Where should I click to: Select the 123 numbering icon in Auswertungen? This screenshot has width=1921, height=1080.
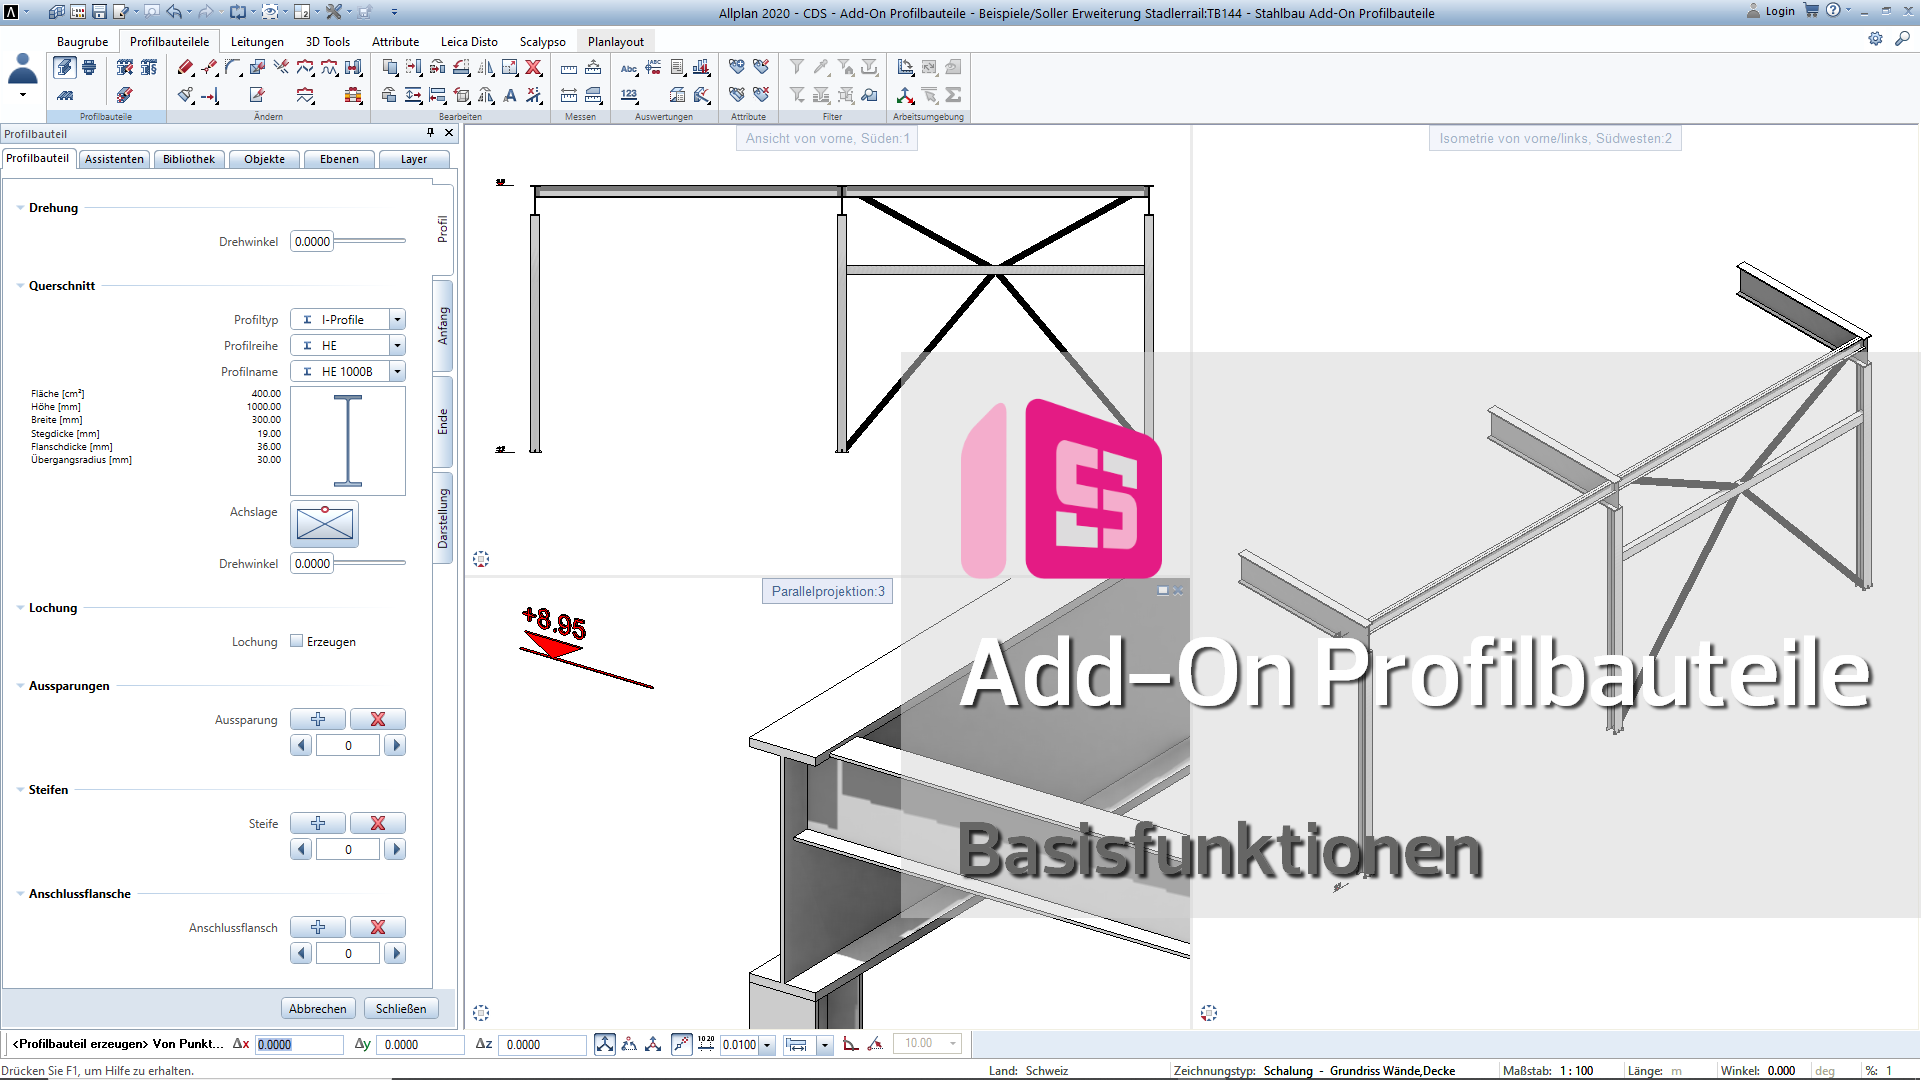[x=629, y=95]
